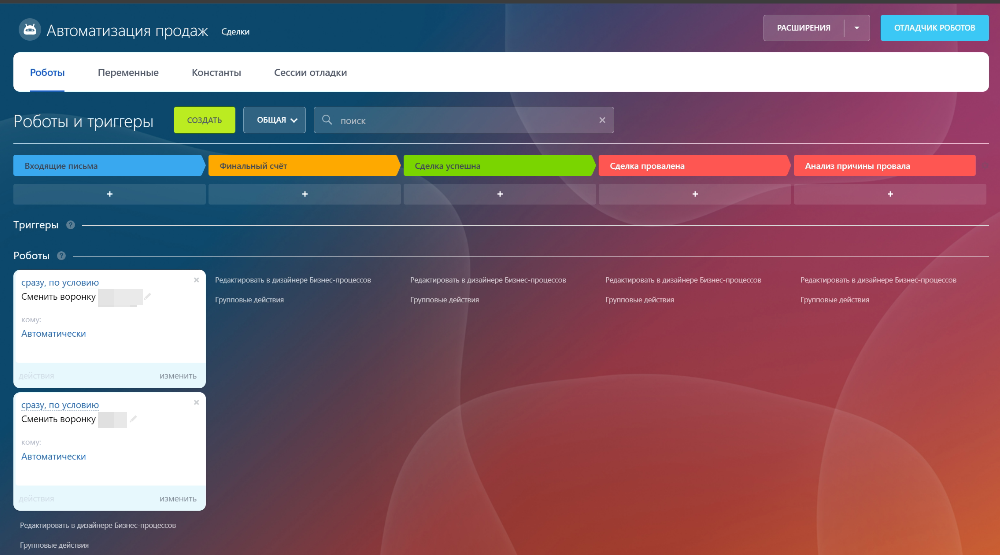1000x555 pixels.
Task: Add a robot under the Сделка успешна stage
Action: [x=499, y=194]
